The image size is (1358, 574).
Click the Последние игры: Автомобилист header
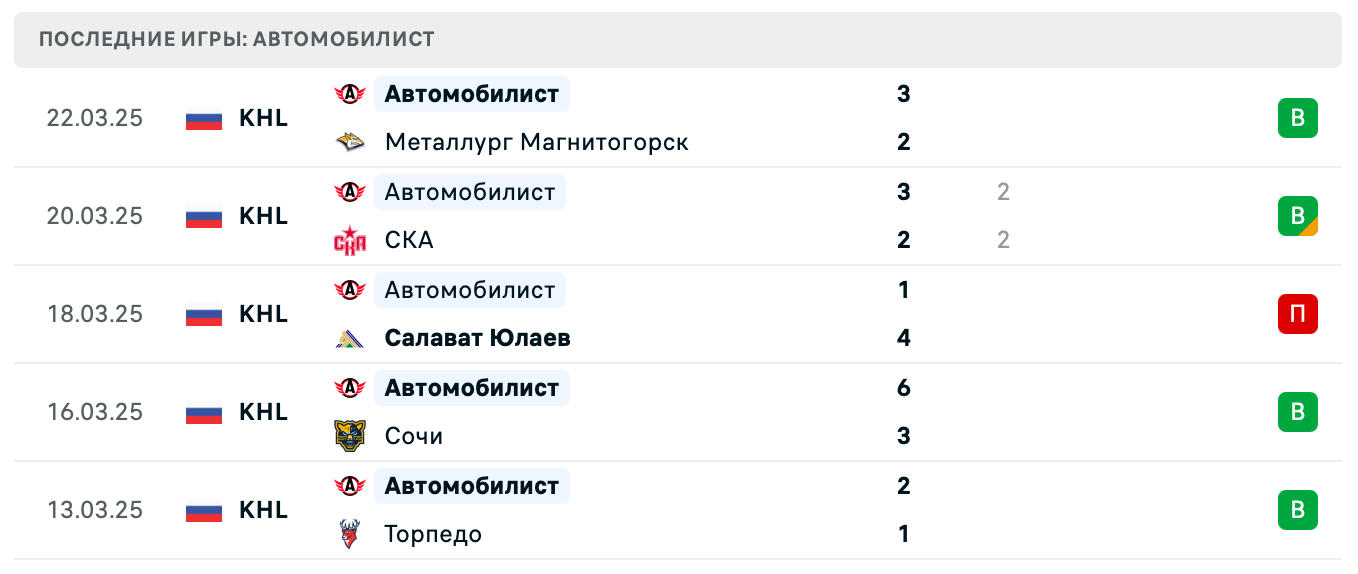237,40
